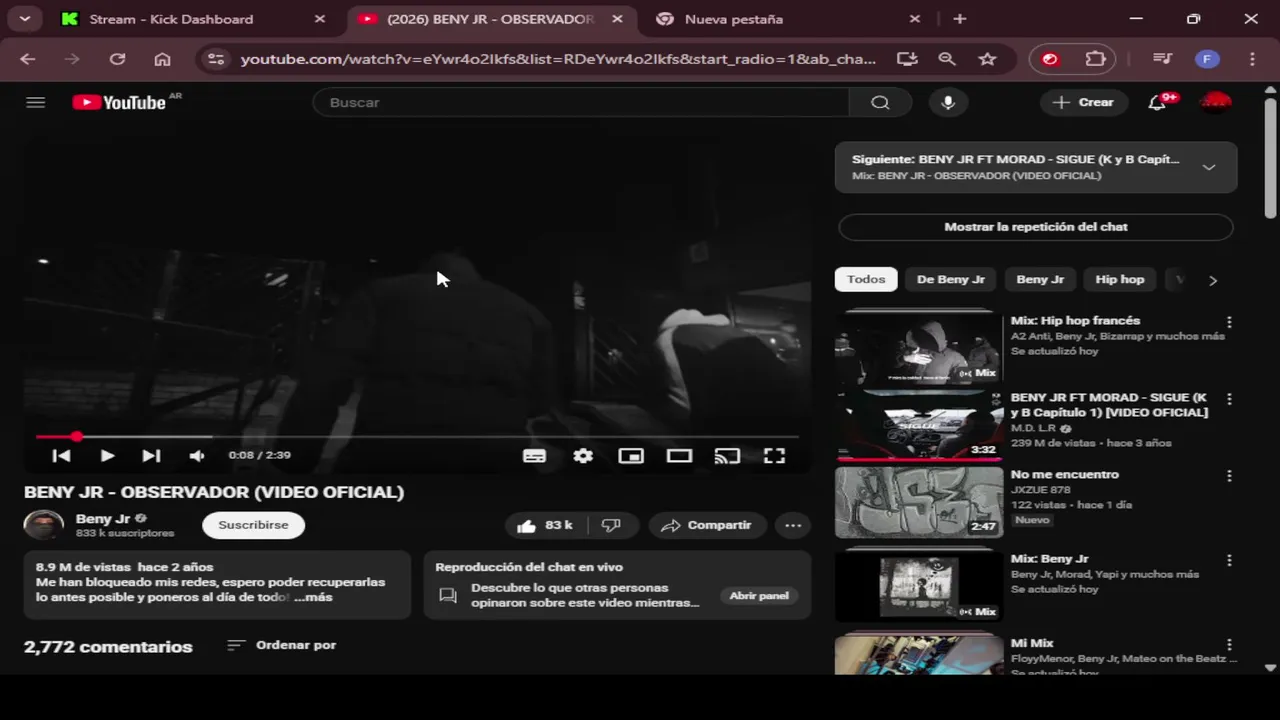Seek on the video progress bar
Image resolution: width=1280 pixels, height=720 pixels.
(x=417, y=437)
